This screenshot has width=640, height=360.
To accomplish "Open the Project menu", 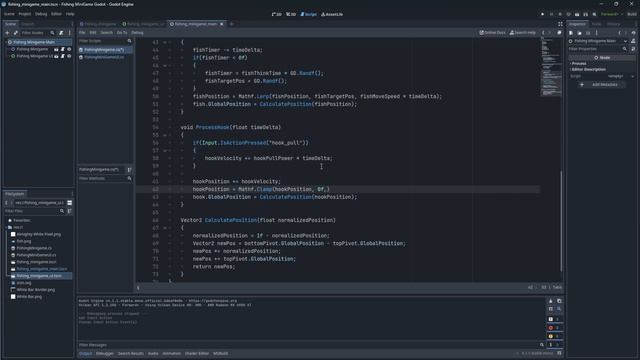I will (x=24, y=14).
